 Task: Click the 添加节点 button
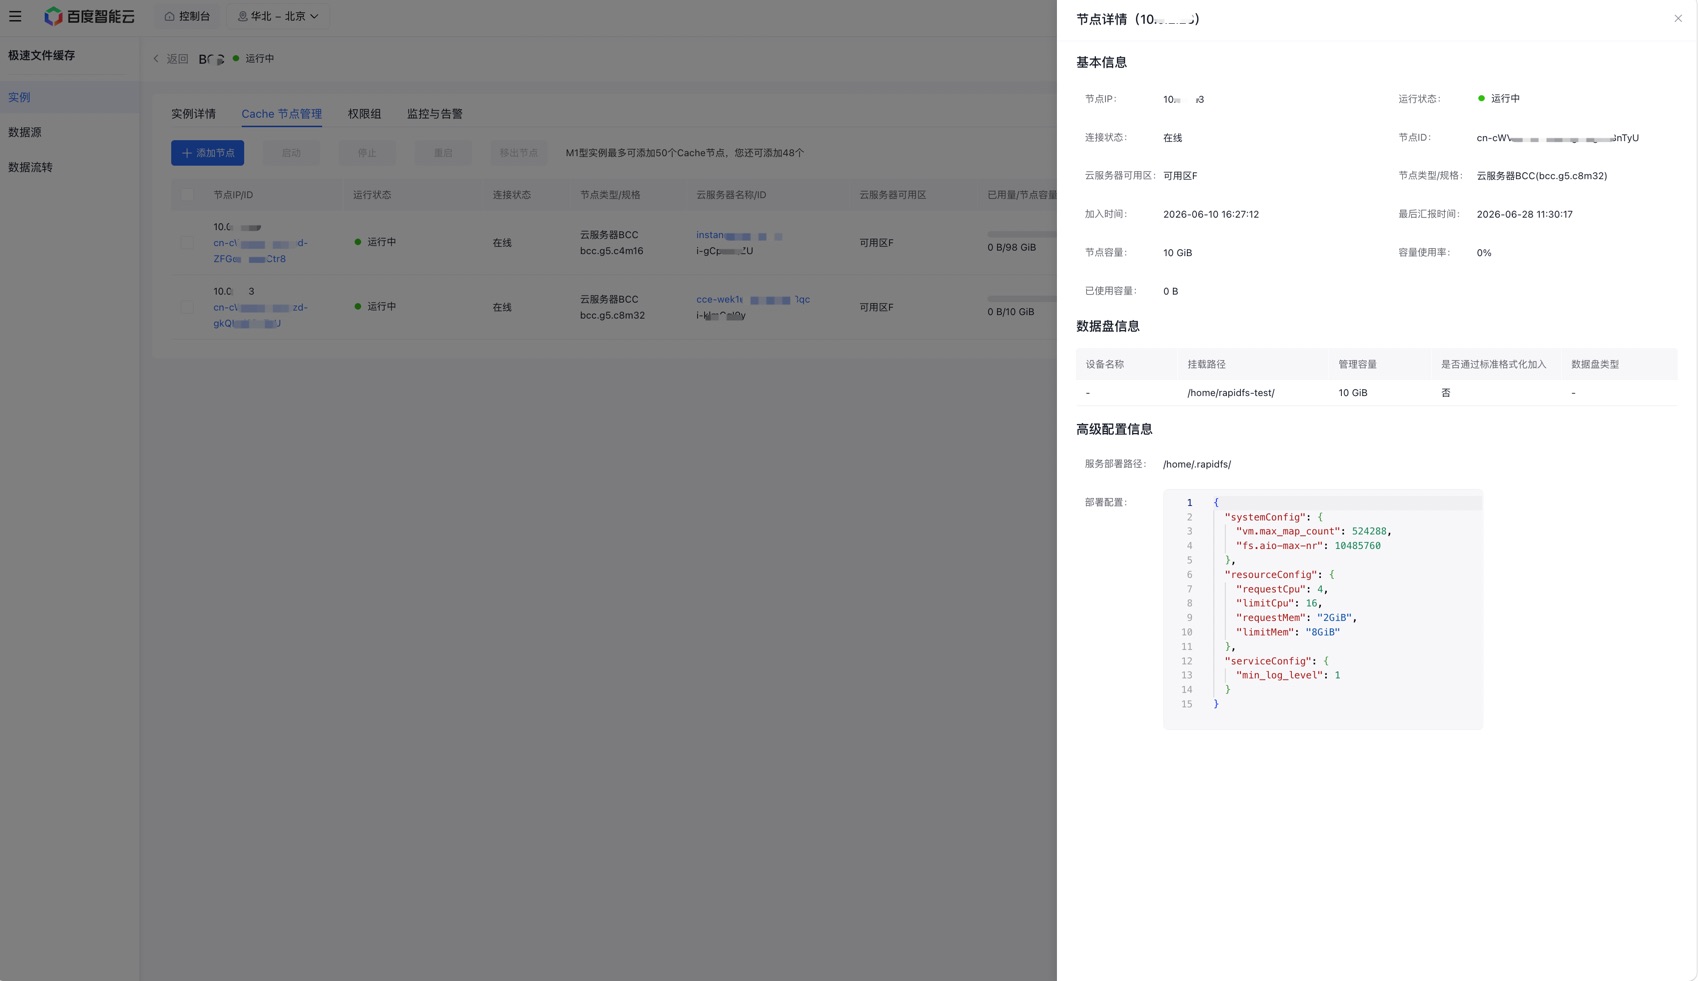pyautogui.click(x=208, y=153)
